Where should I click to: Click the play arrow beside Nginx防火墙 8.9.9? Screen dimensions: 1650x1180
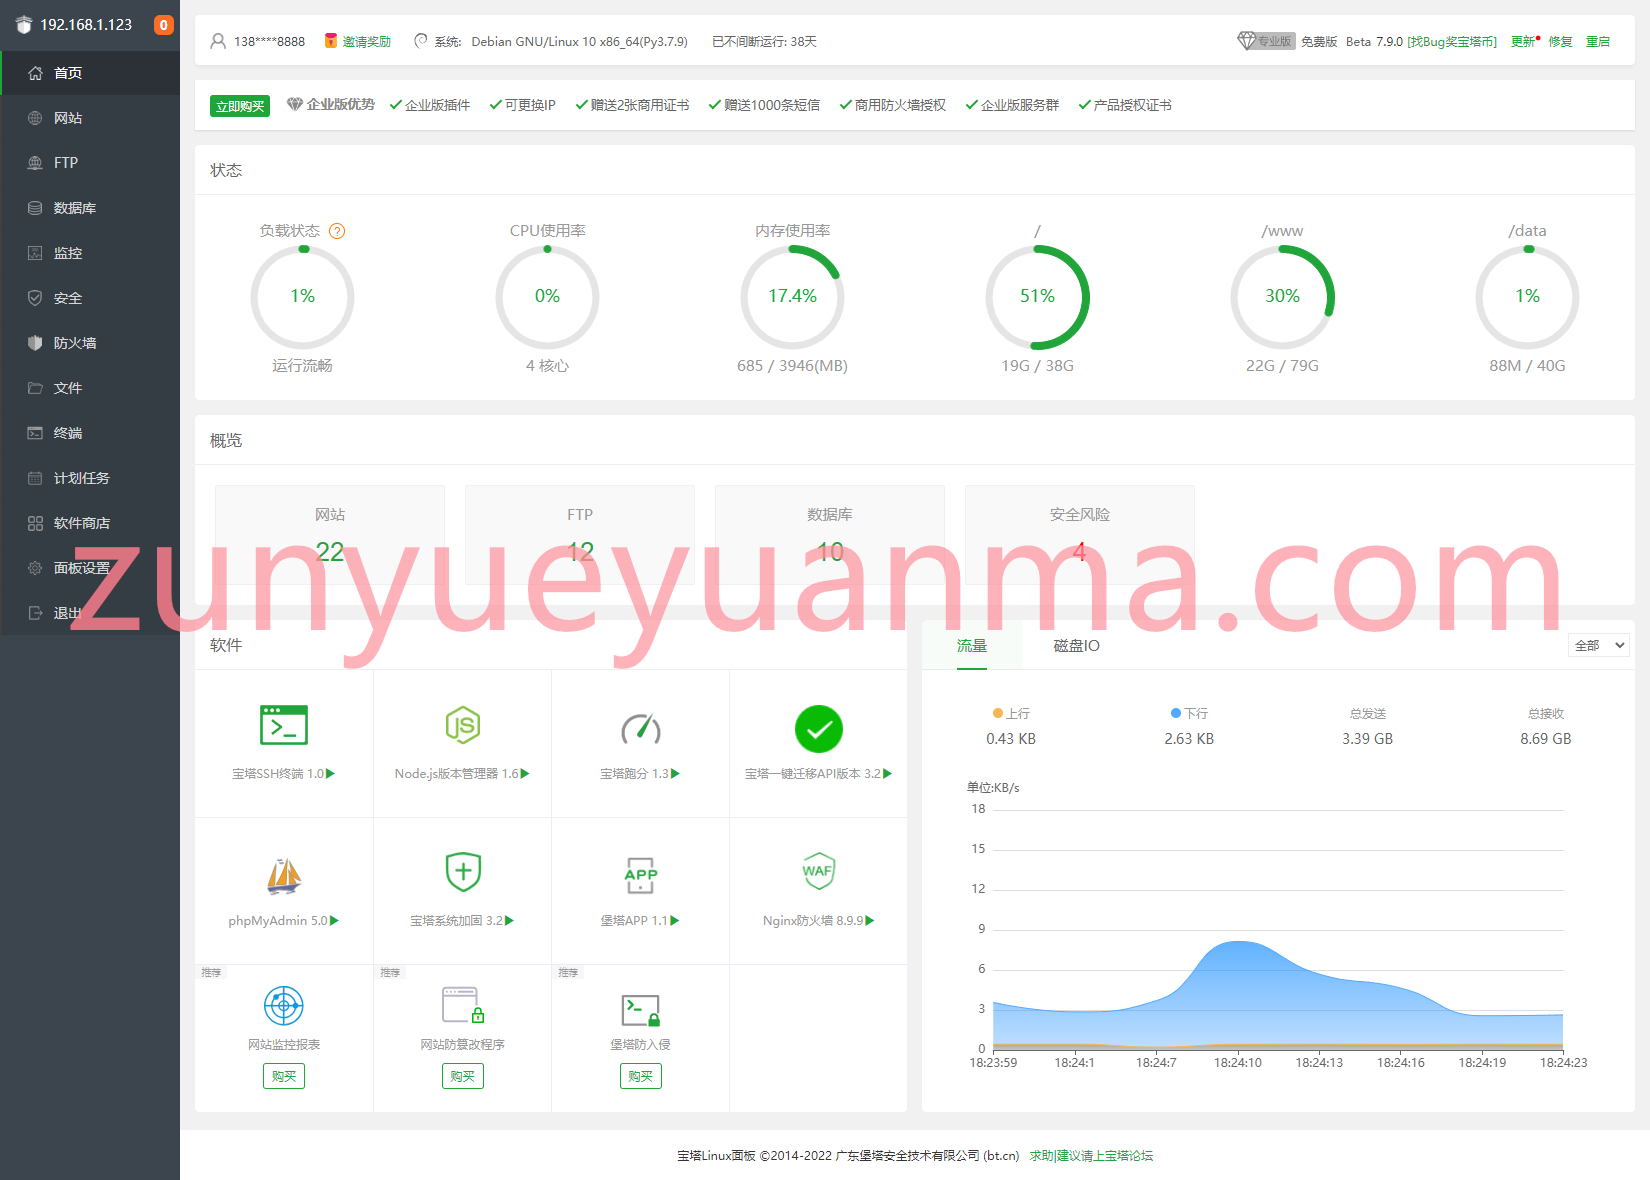(x=870, y=920)
